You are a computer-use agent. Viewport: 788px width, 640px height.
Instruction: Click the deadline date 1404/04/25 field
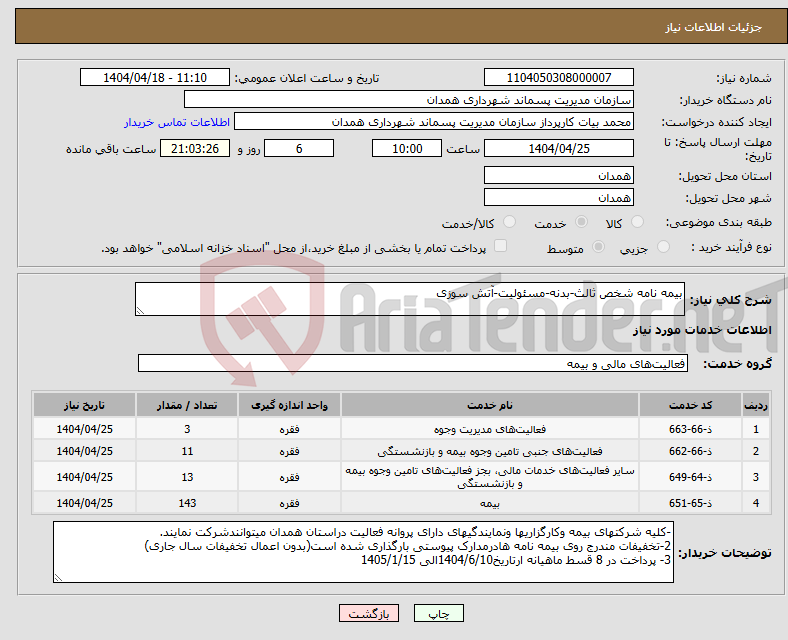pos(559,148)
